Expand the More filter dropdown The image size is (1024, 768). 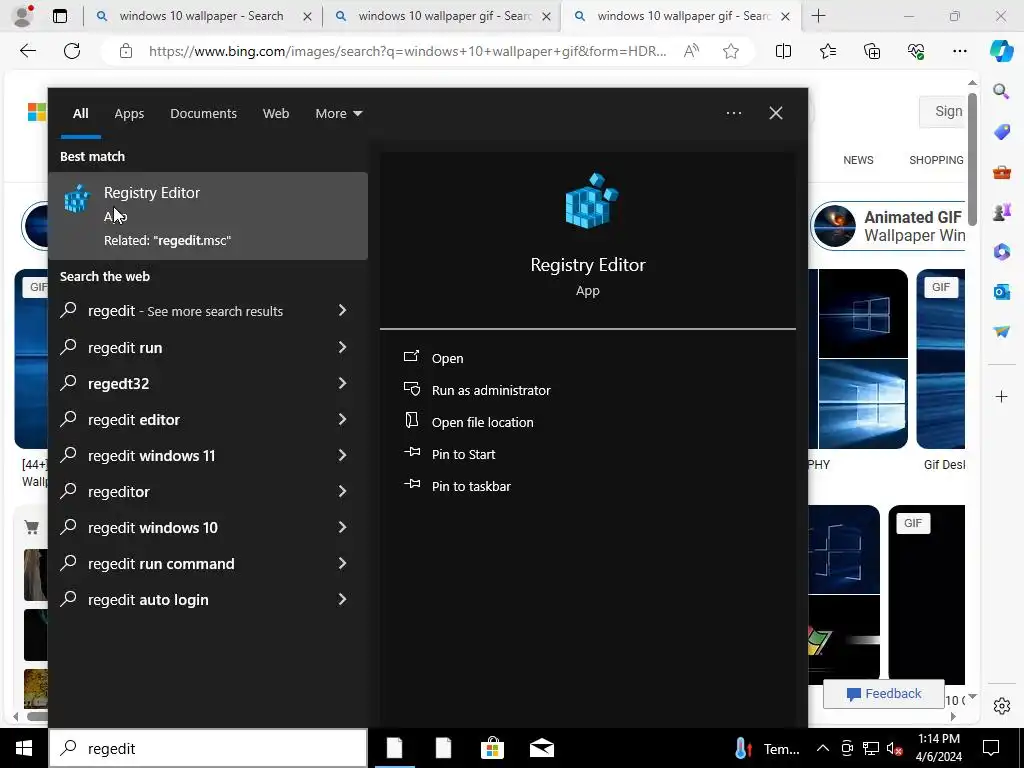338,113
